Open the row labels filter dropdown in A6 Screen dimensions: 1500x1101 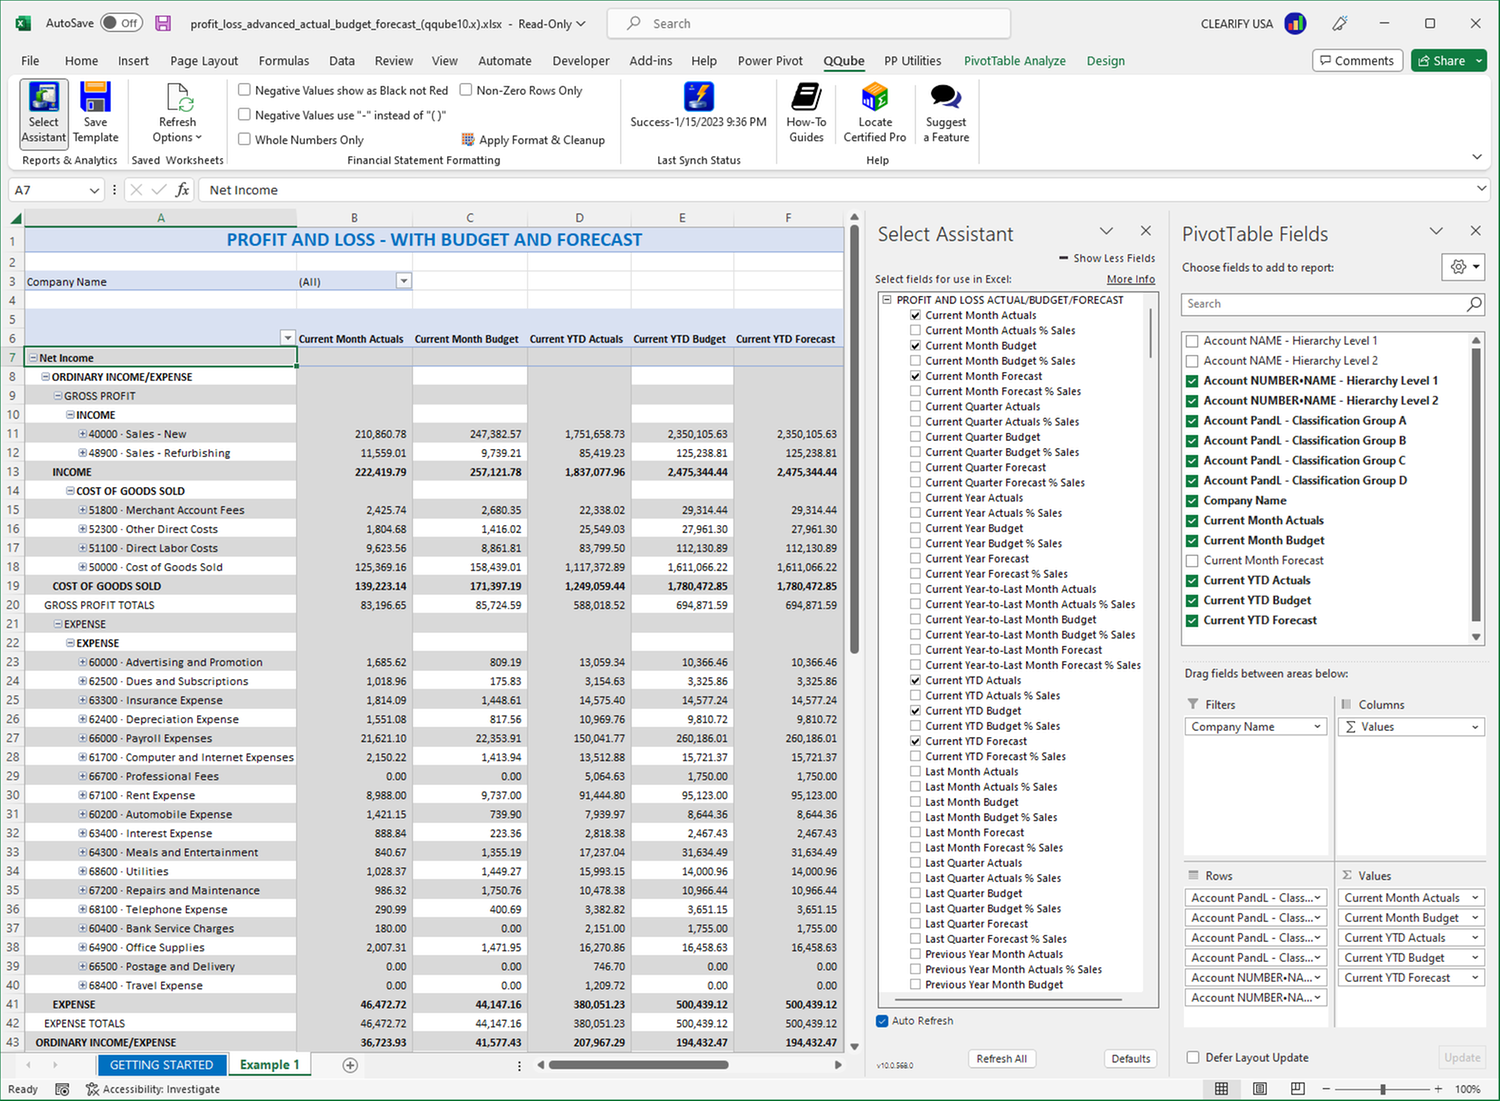click(287, 338)
